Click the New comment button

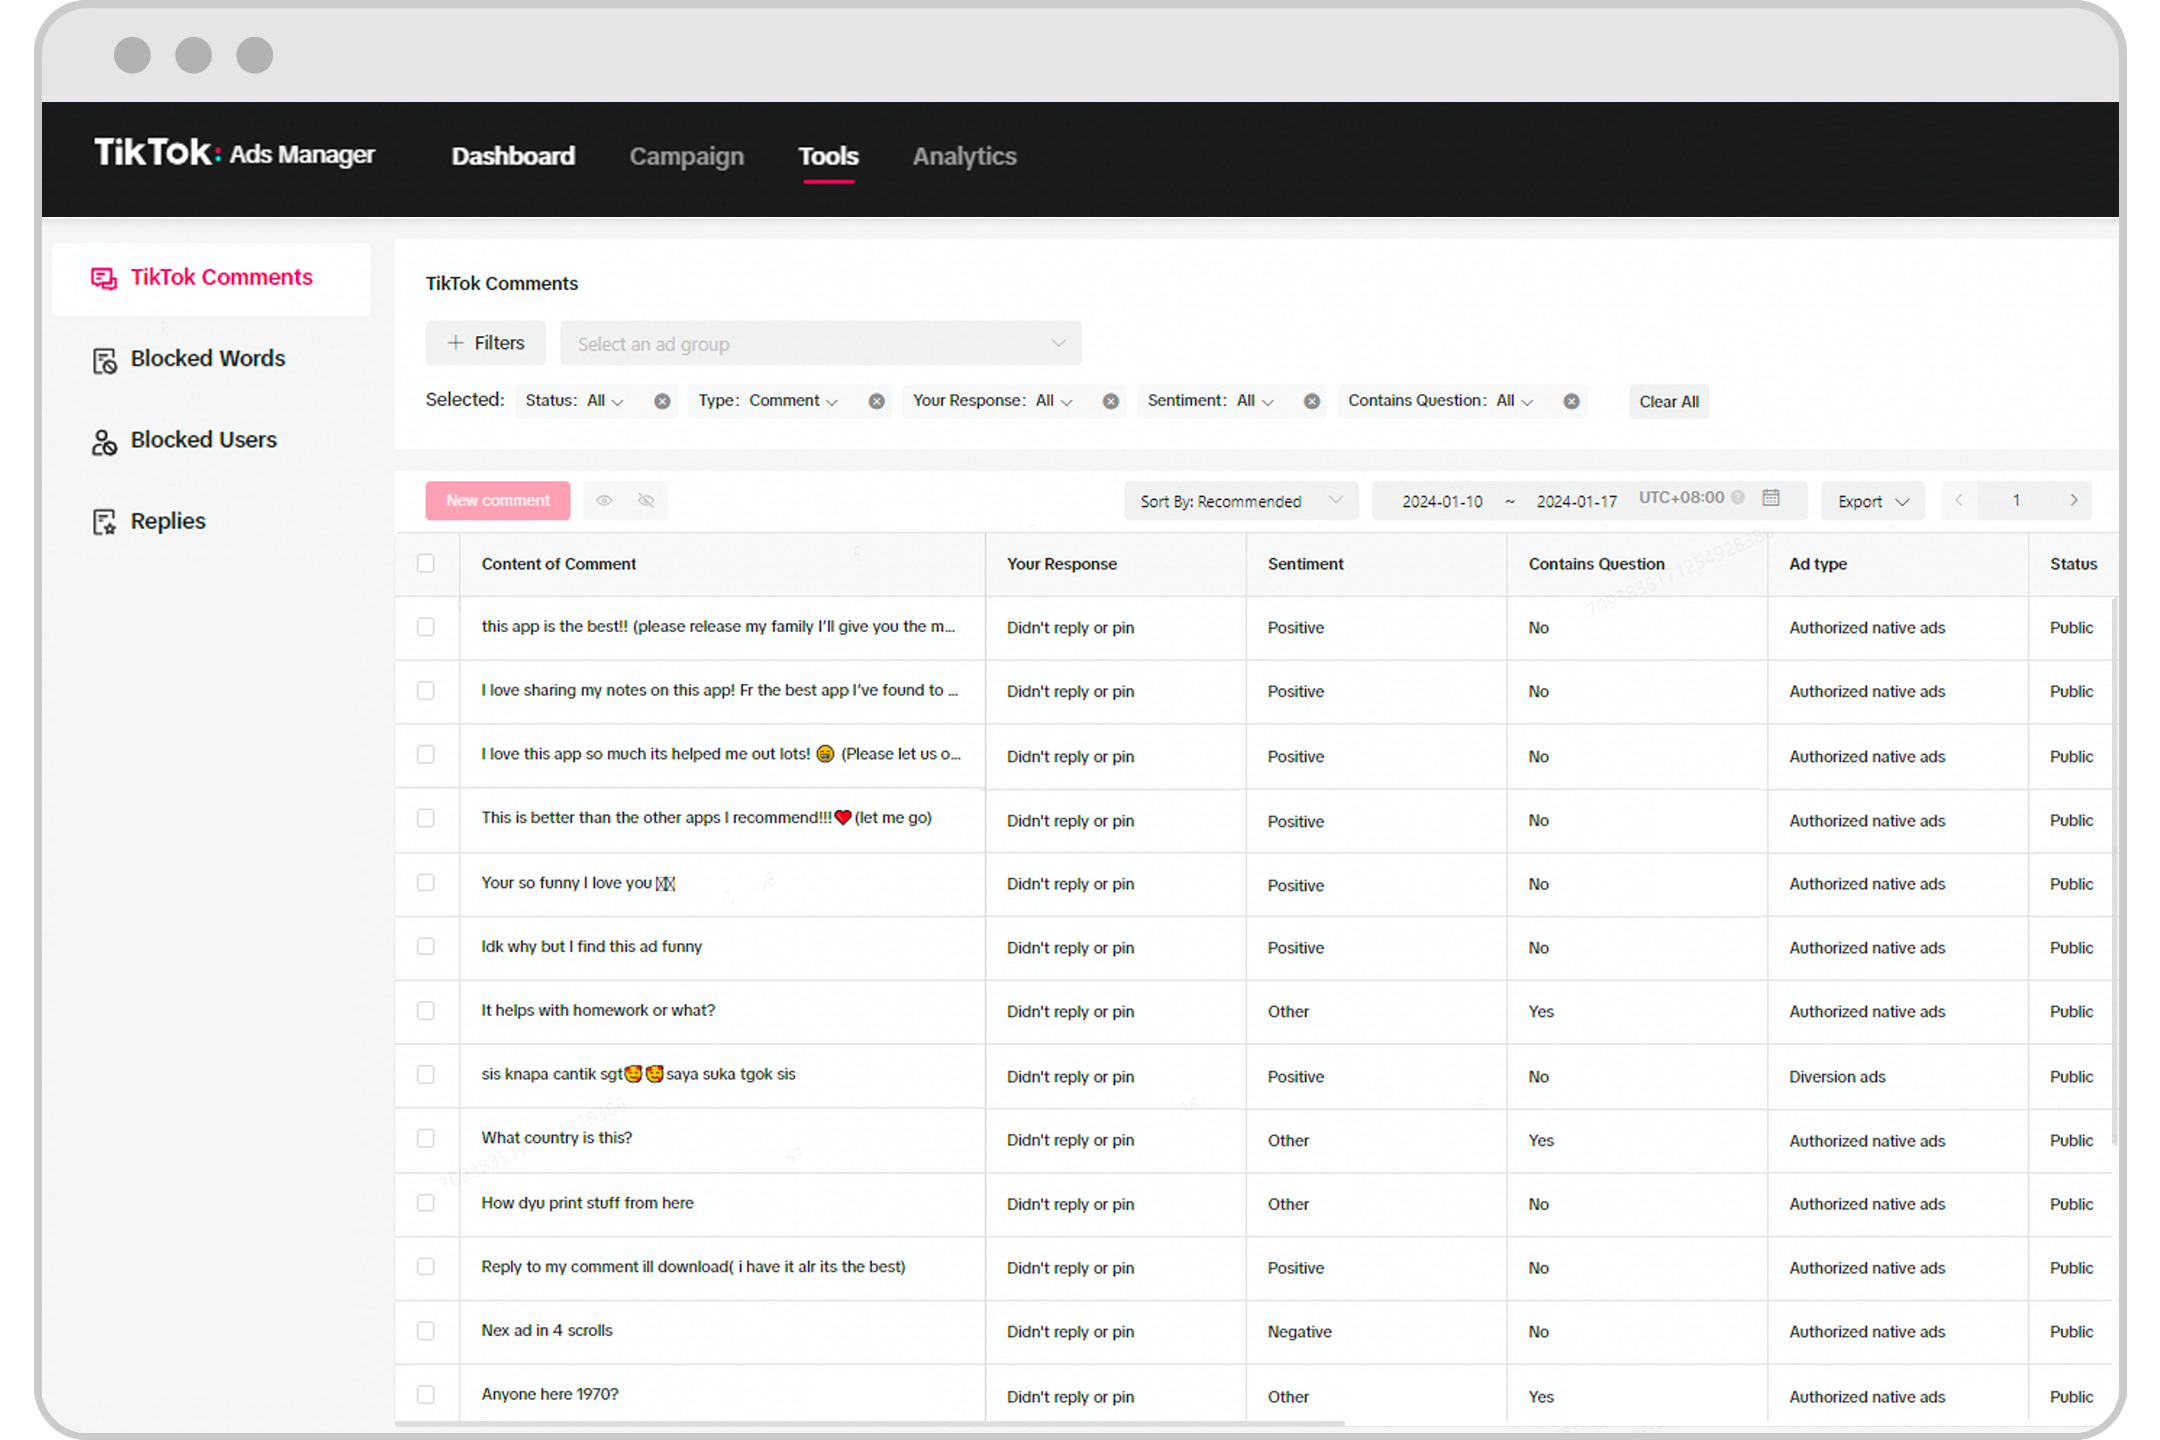point(498,500)
